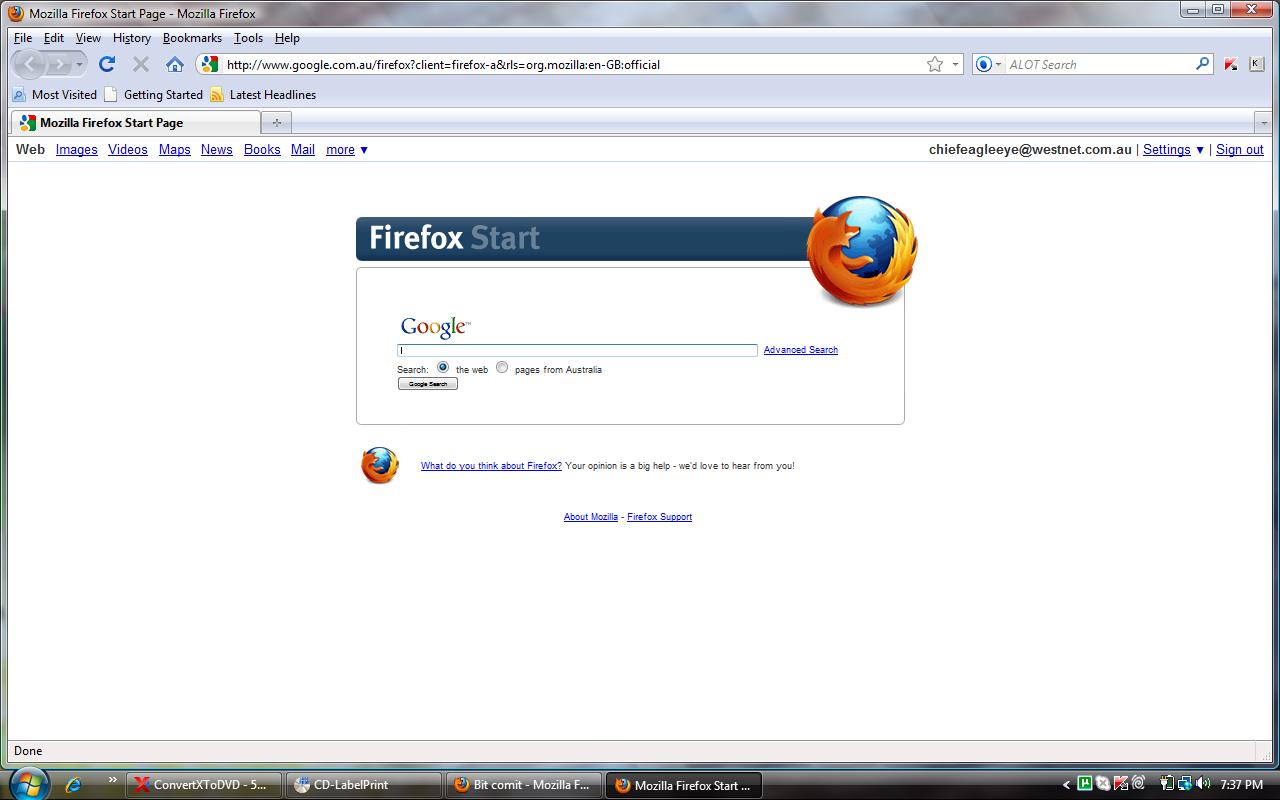Open the Most Visited bookmarks folder
1280x800 pixels.
click(55, 95)
